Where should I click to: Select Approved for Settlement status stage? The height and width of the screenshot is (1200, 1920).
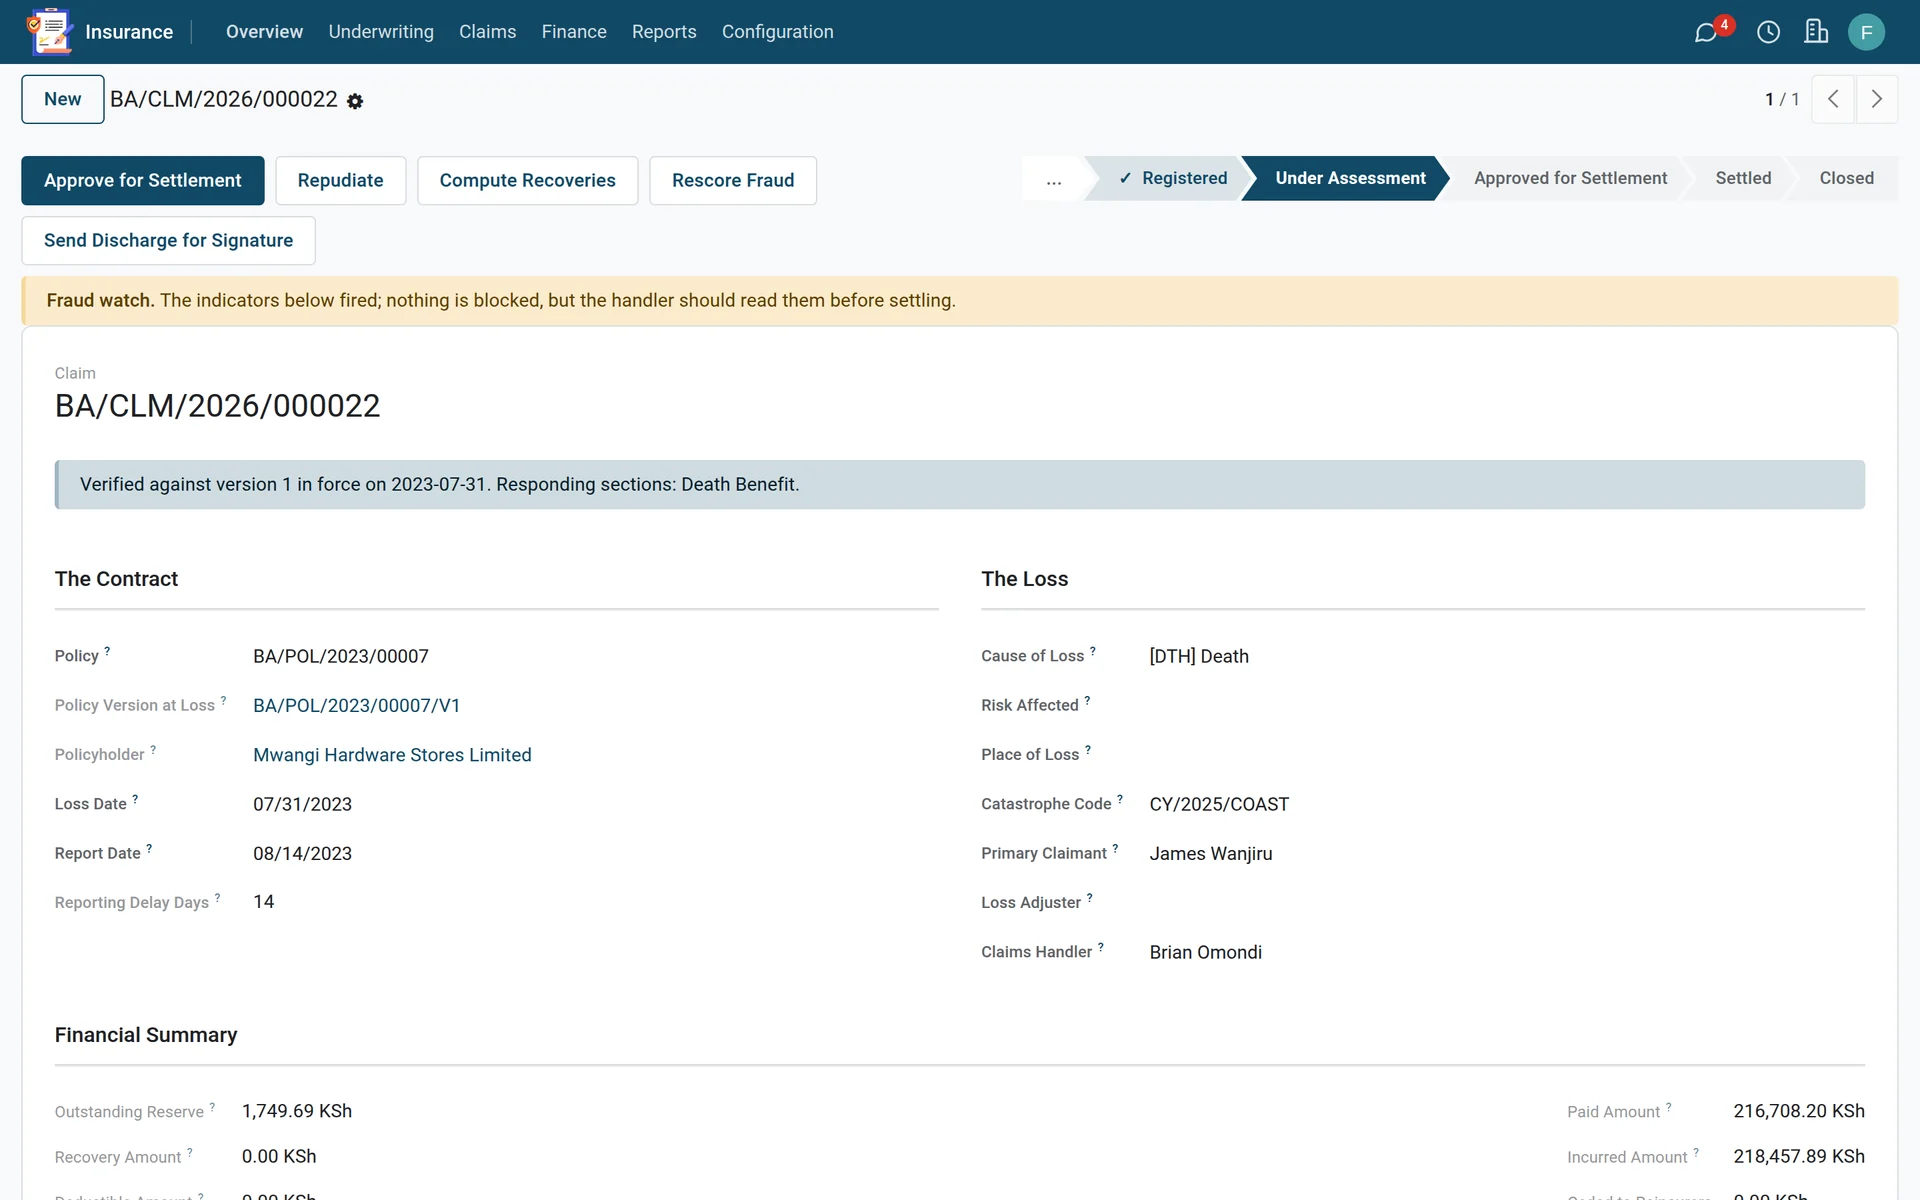pyautogui.click(x=1570, y=178)
